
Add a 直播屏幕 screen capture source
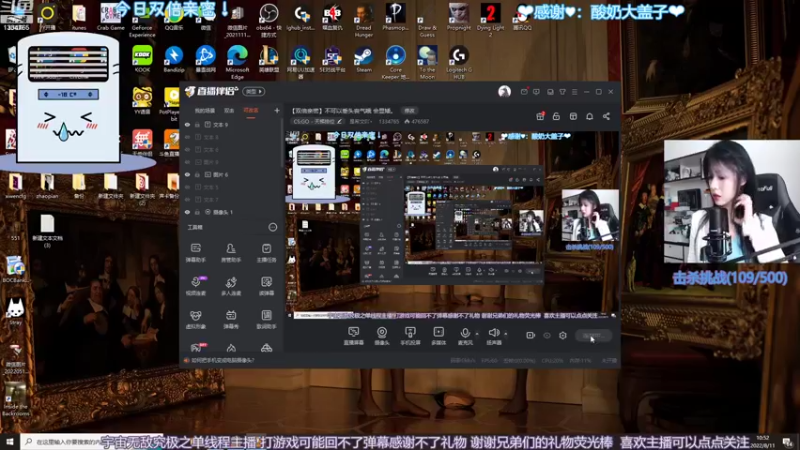point(353,336)
